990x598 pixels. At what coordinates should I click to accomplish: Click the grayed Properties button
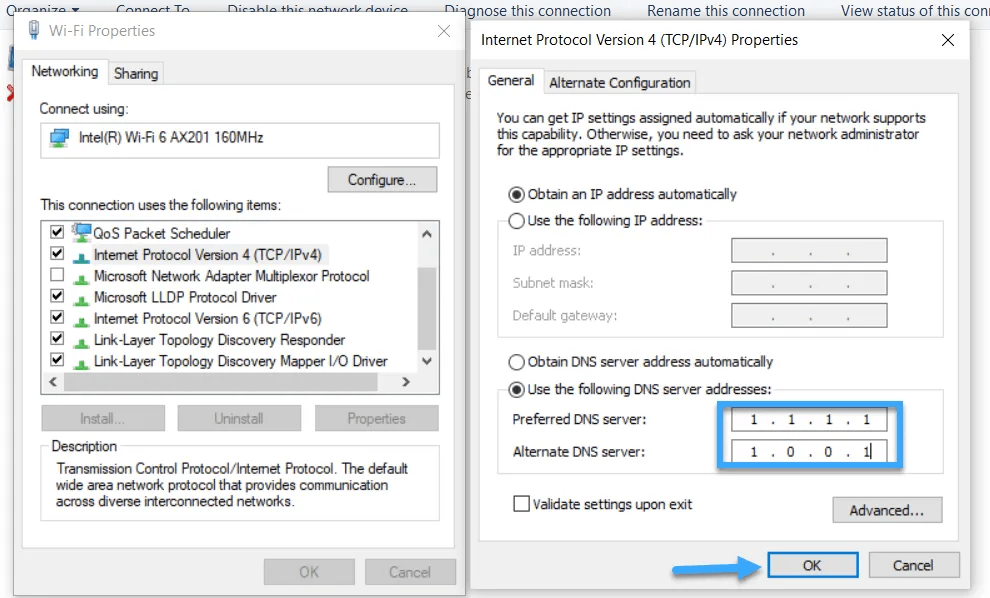point(376,419)
